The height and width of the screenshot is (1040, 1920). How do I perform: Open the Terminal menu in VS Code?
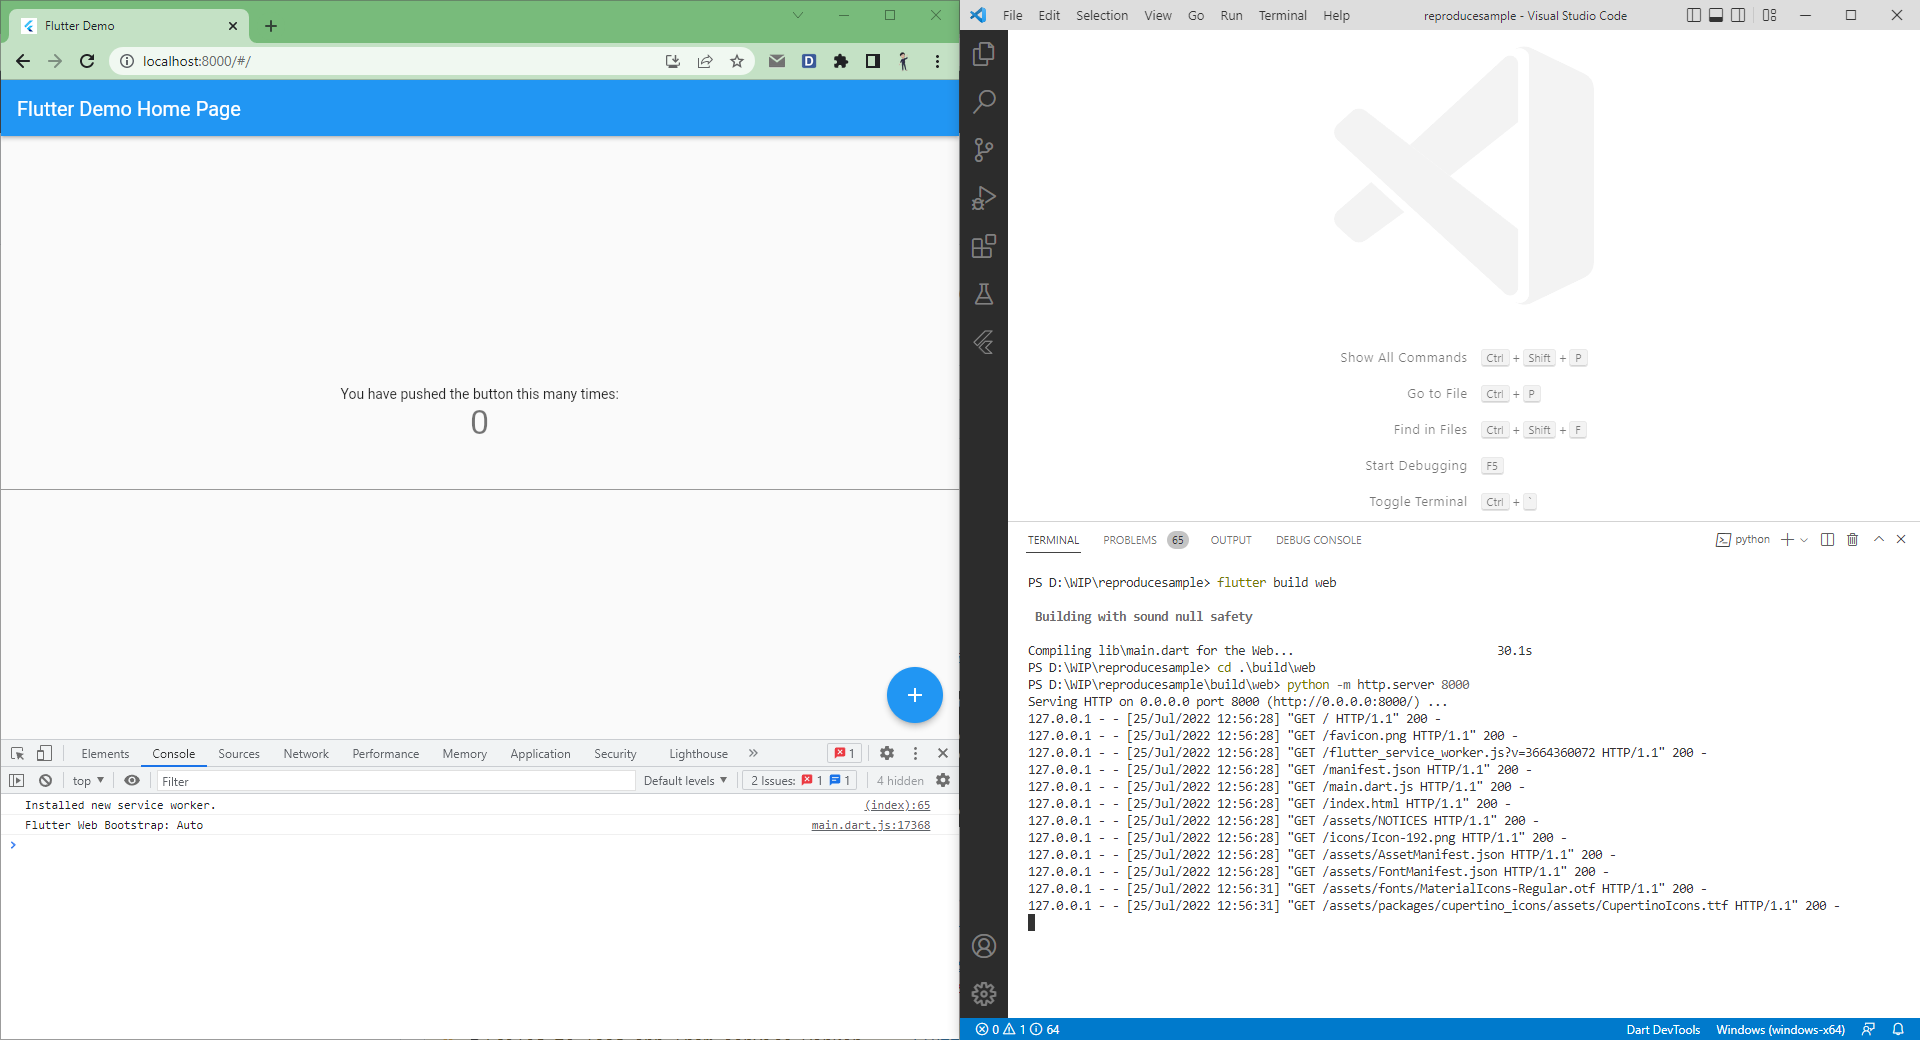pyautogui.click(x=1281, y=15)
